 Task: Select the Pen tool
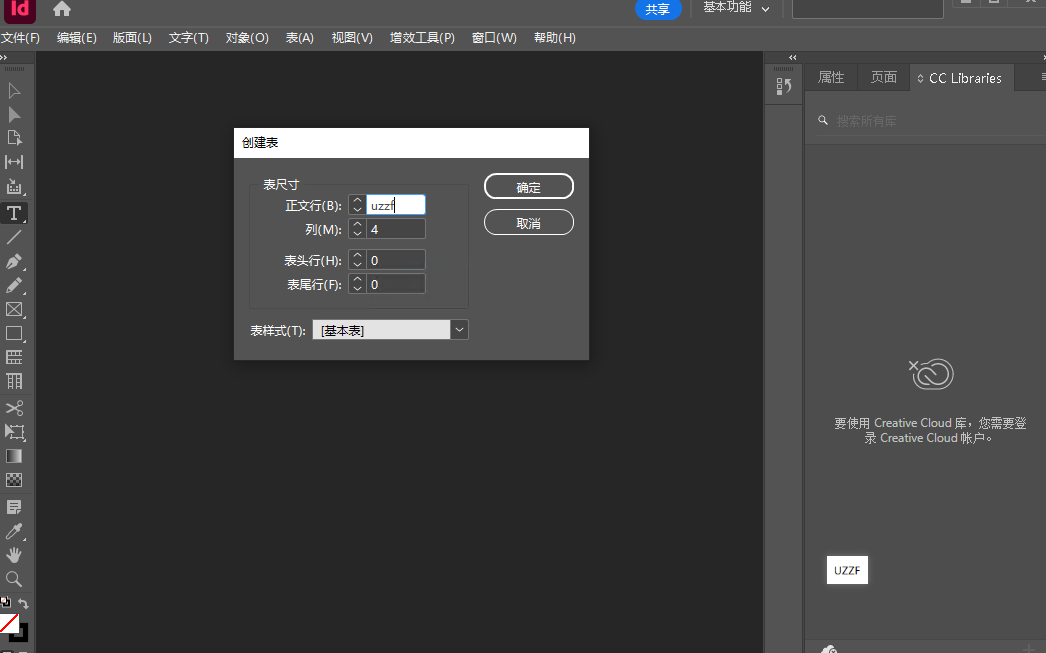click(x=14, y=261)
